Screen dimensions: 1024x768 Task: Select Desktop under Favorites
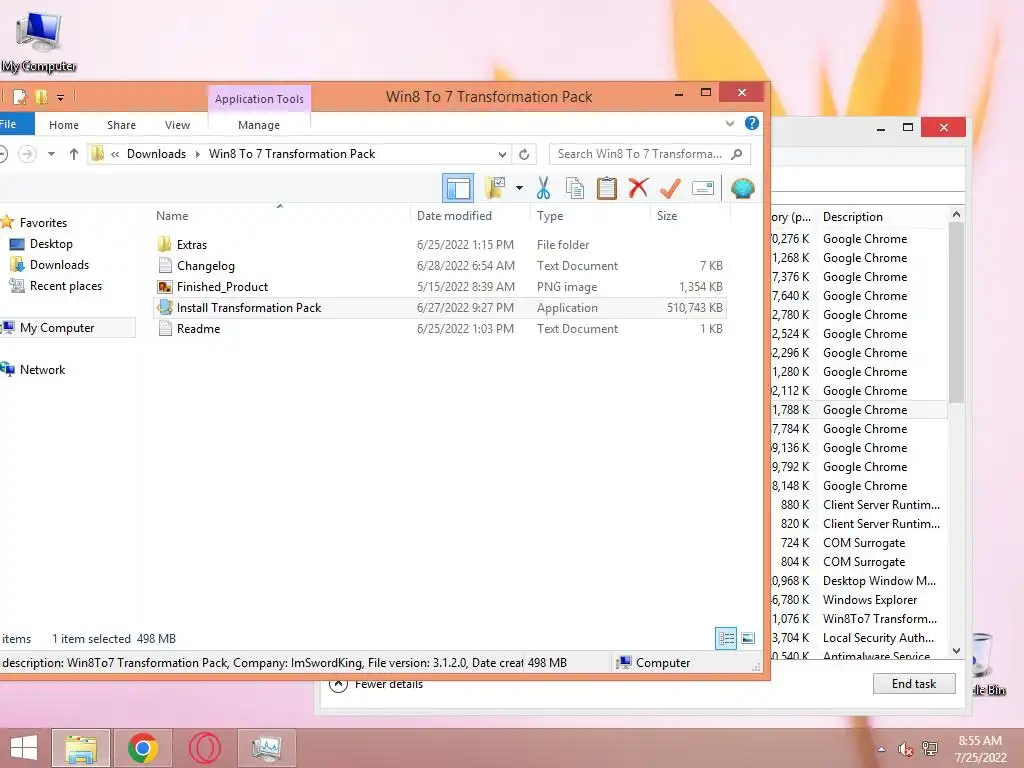[x=51, y=244]
